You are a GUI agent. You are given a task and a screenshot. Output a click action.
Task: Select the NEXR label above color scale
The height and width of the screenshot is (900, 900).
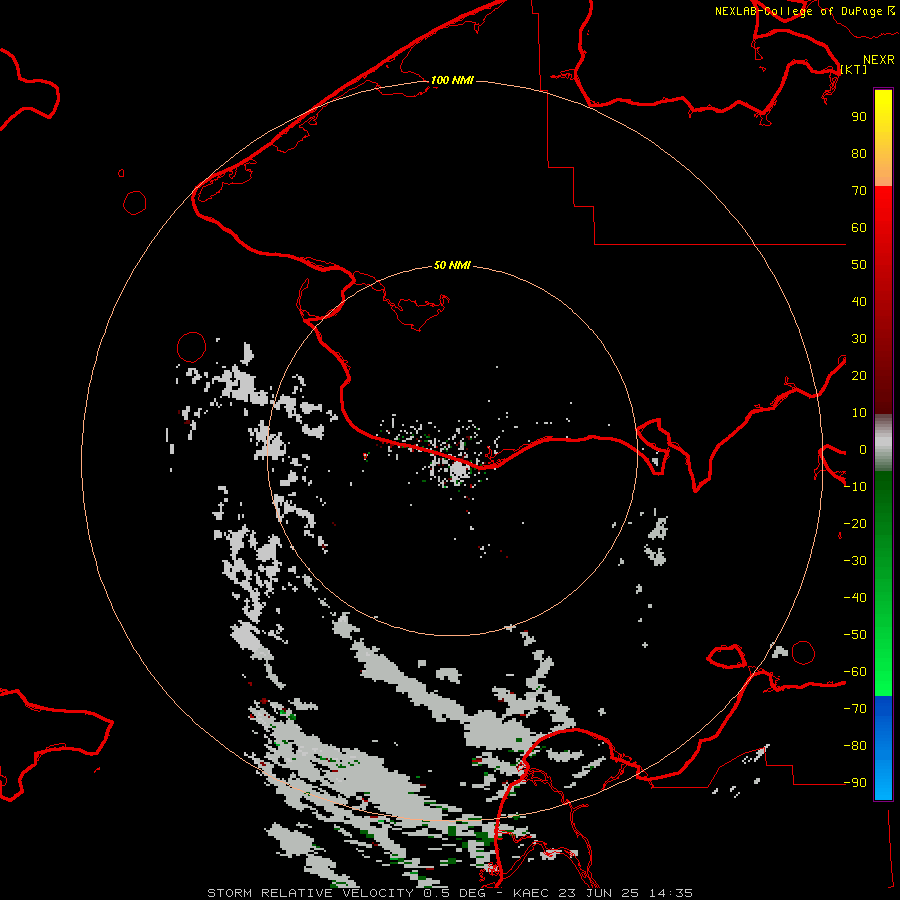pyautogui.click(x=879, y=60)
